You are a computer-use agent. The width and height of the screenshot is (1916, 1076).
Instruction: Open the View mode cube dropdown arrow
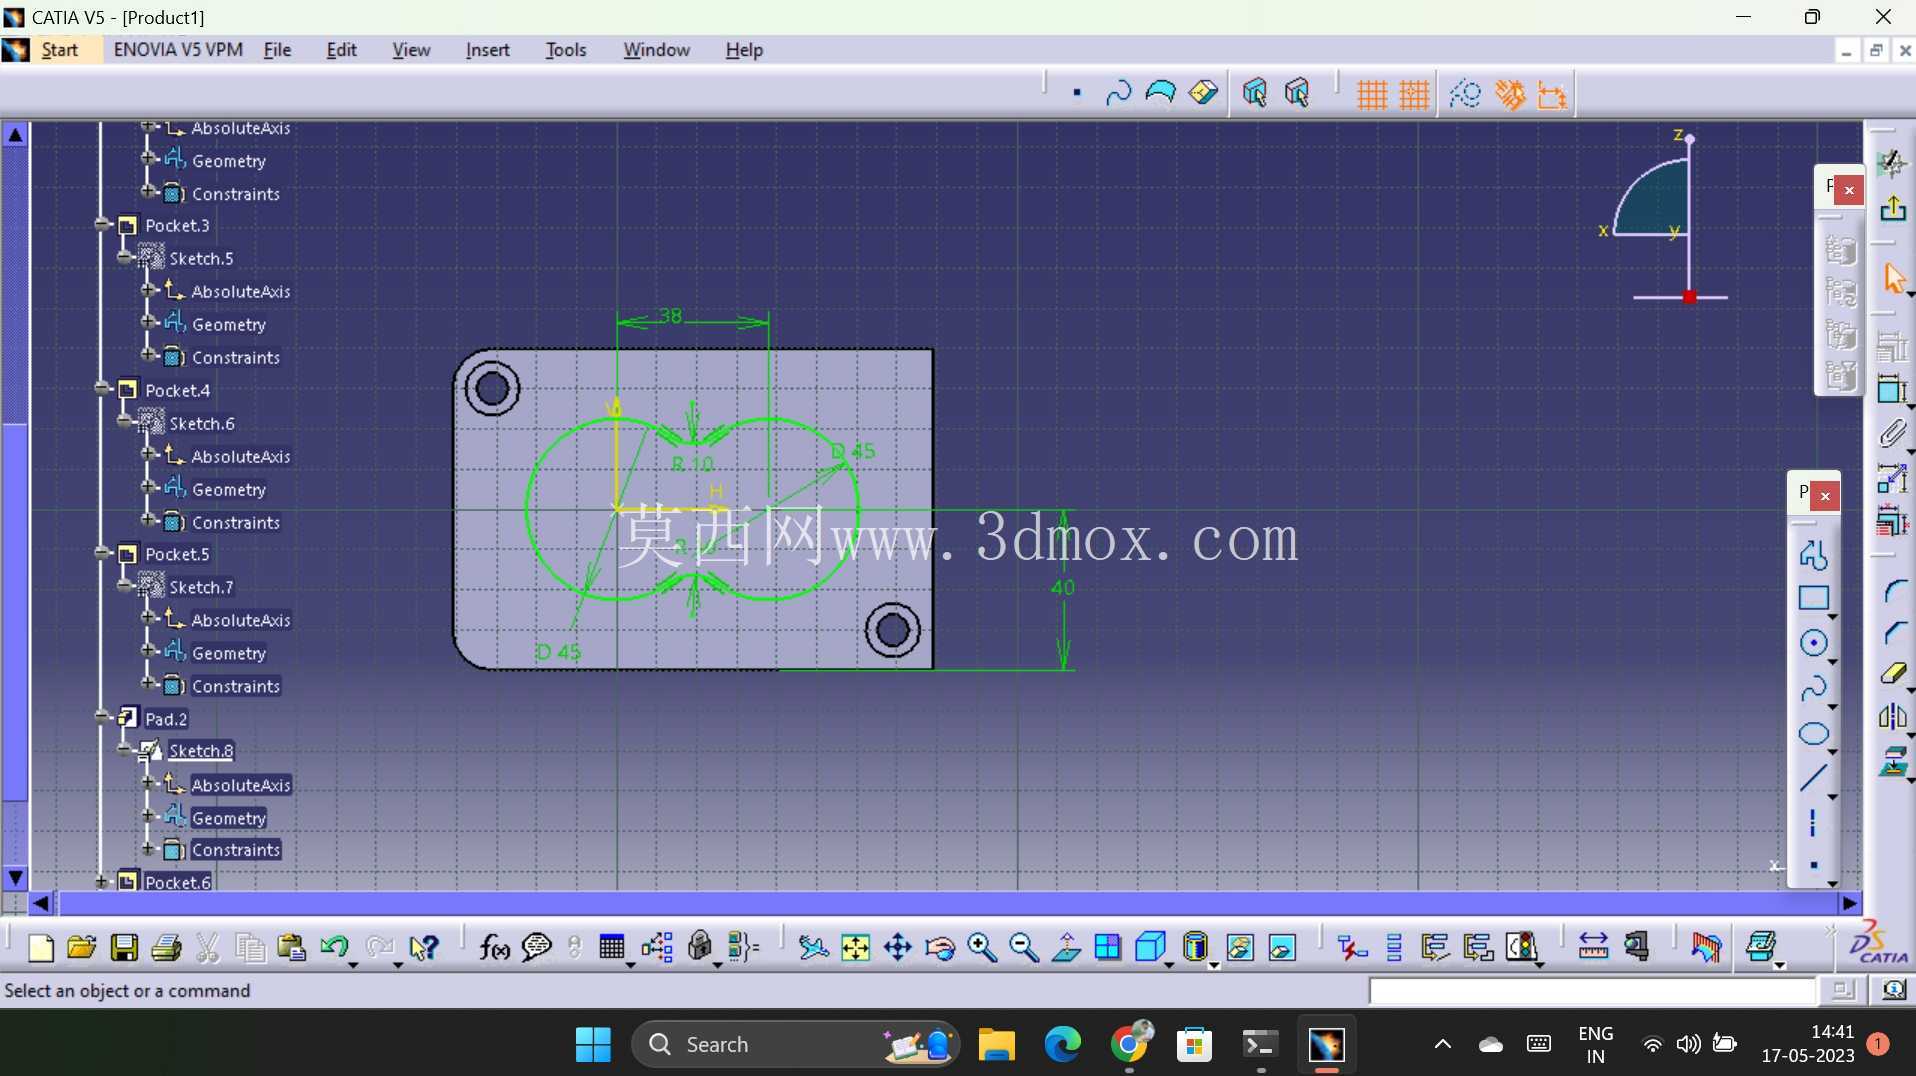pos(1169,965)
